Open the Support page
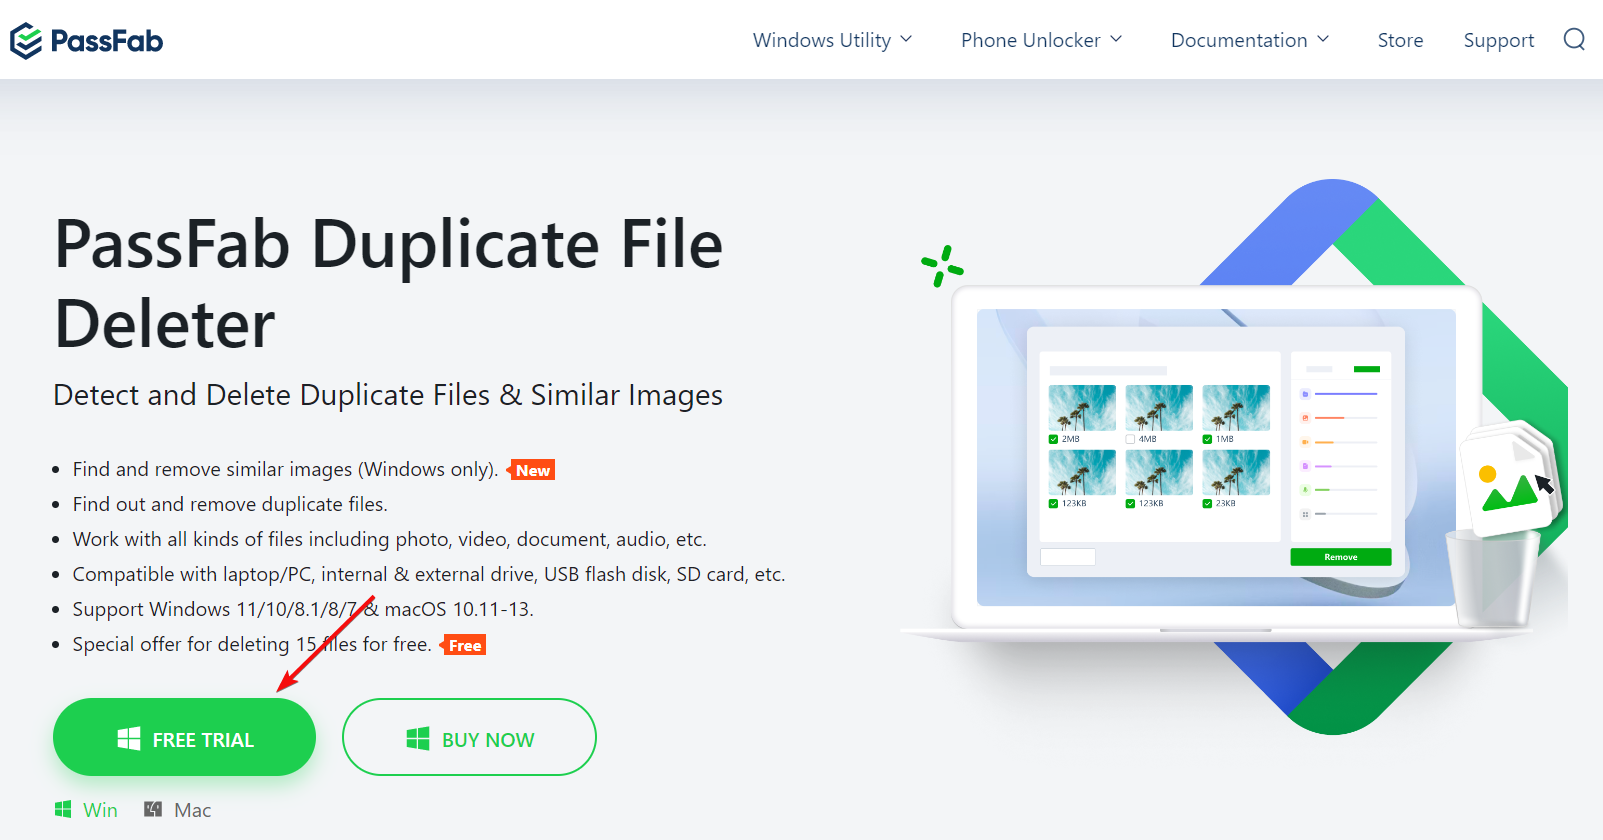1603x840 pixels. pyautogui.click(x=1498, y=40)
